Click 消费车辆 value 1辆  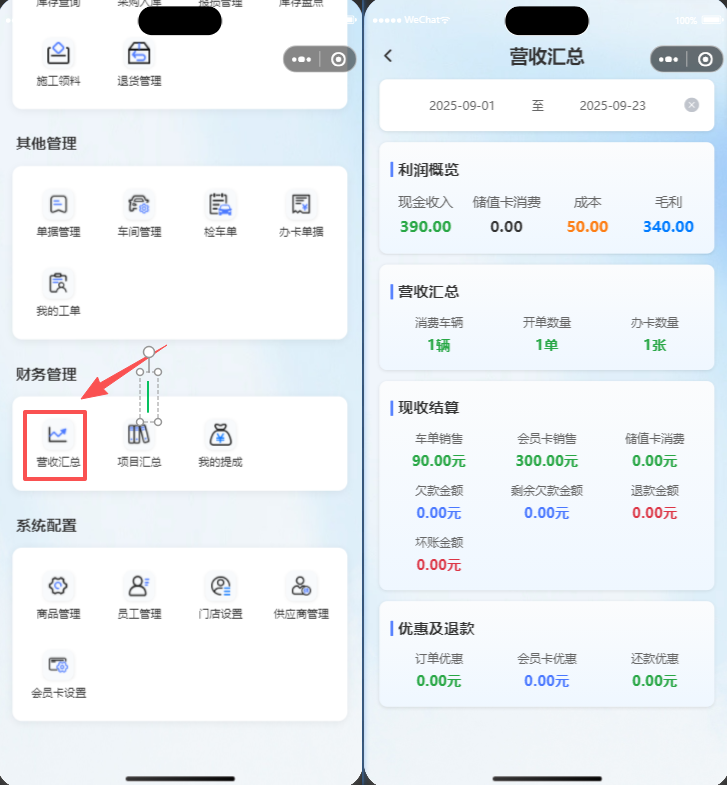pyautogui.click(x=439, y=345)
